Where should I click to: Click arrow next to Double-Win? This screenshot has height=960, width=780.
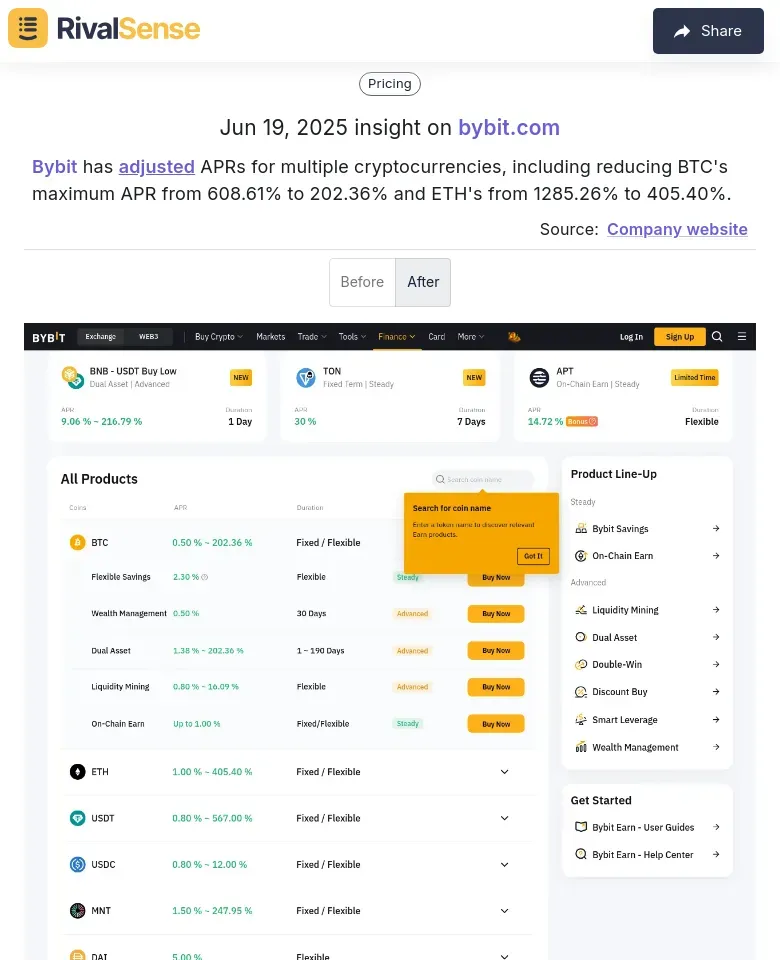(716, 664)
